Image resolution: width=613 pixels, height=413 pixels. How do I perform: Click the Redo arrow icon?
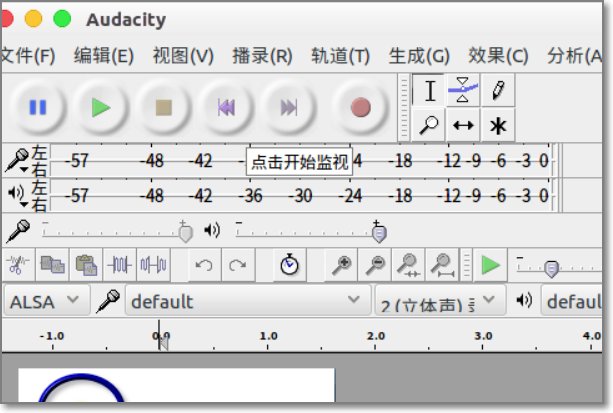pyautogui.click(x=238, y=265)
